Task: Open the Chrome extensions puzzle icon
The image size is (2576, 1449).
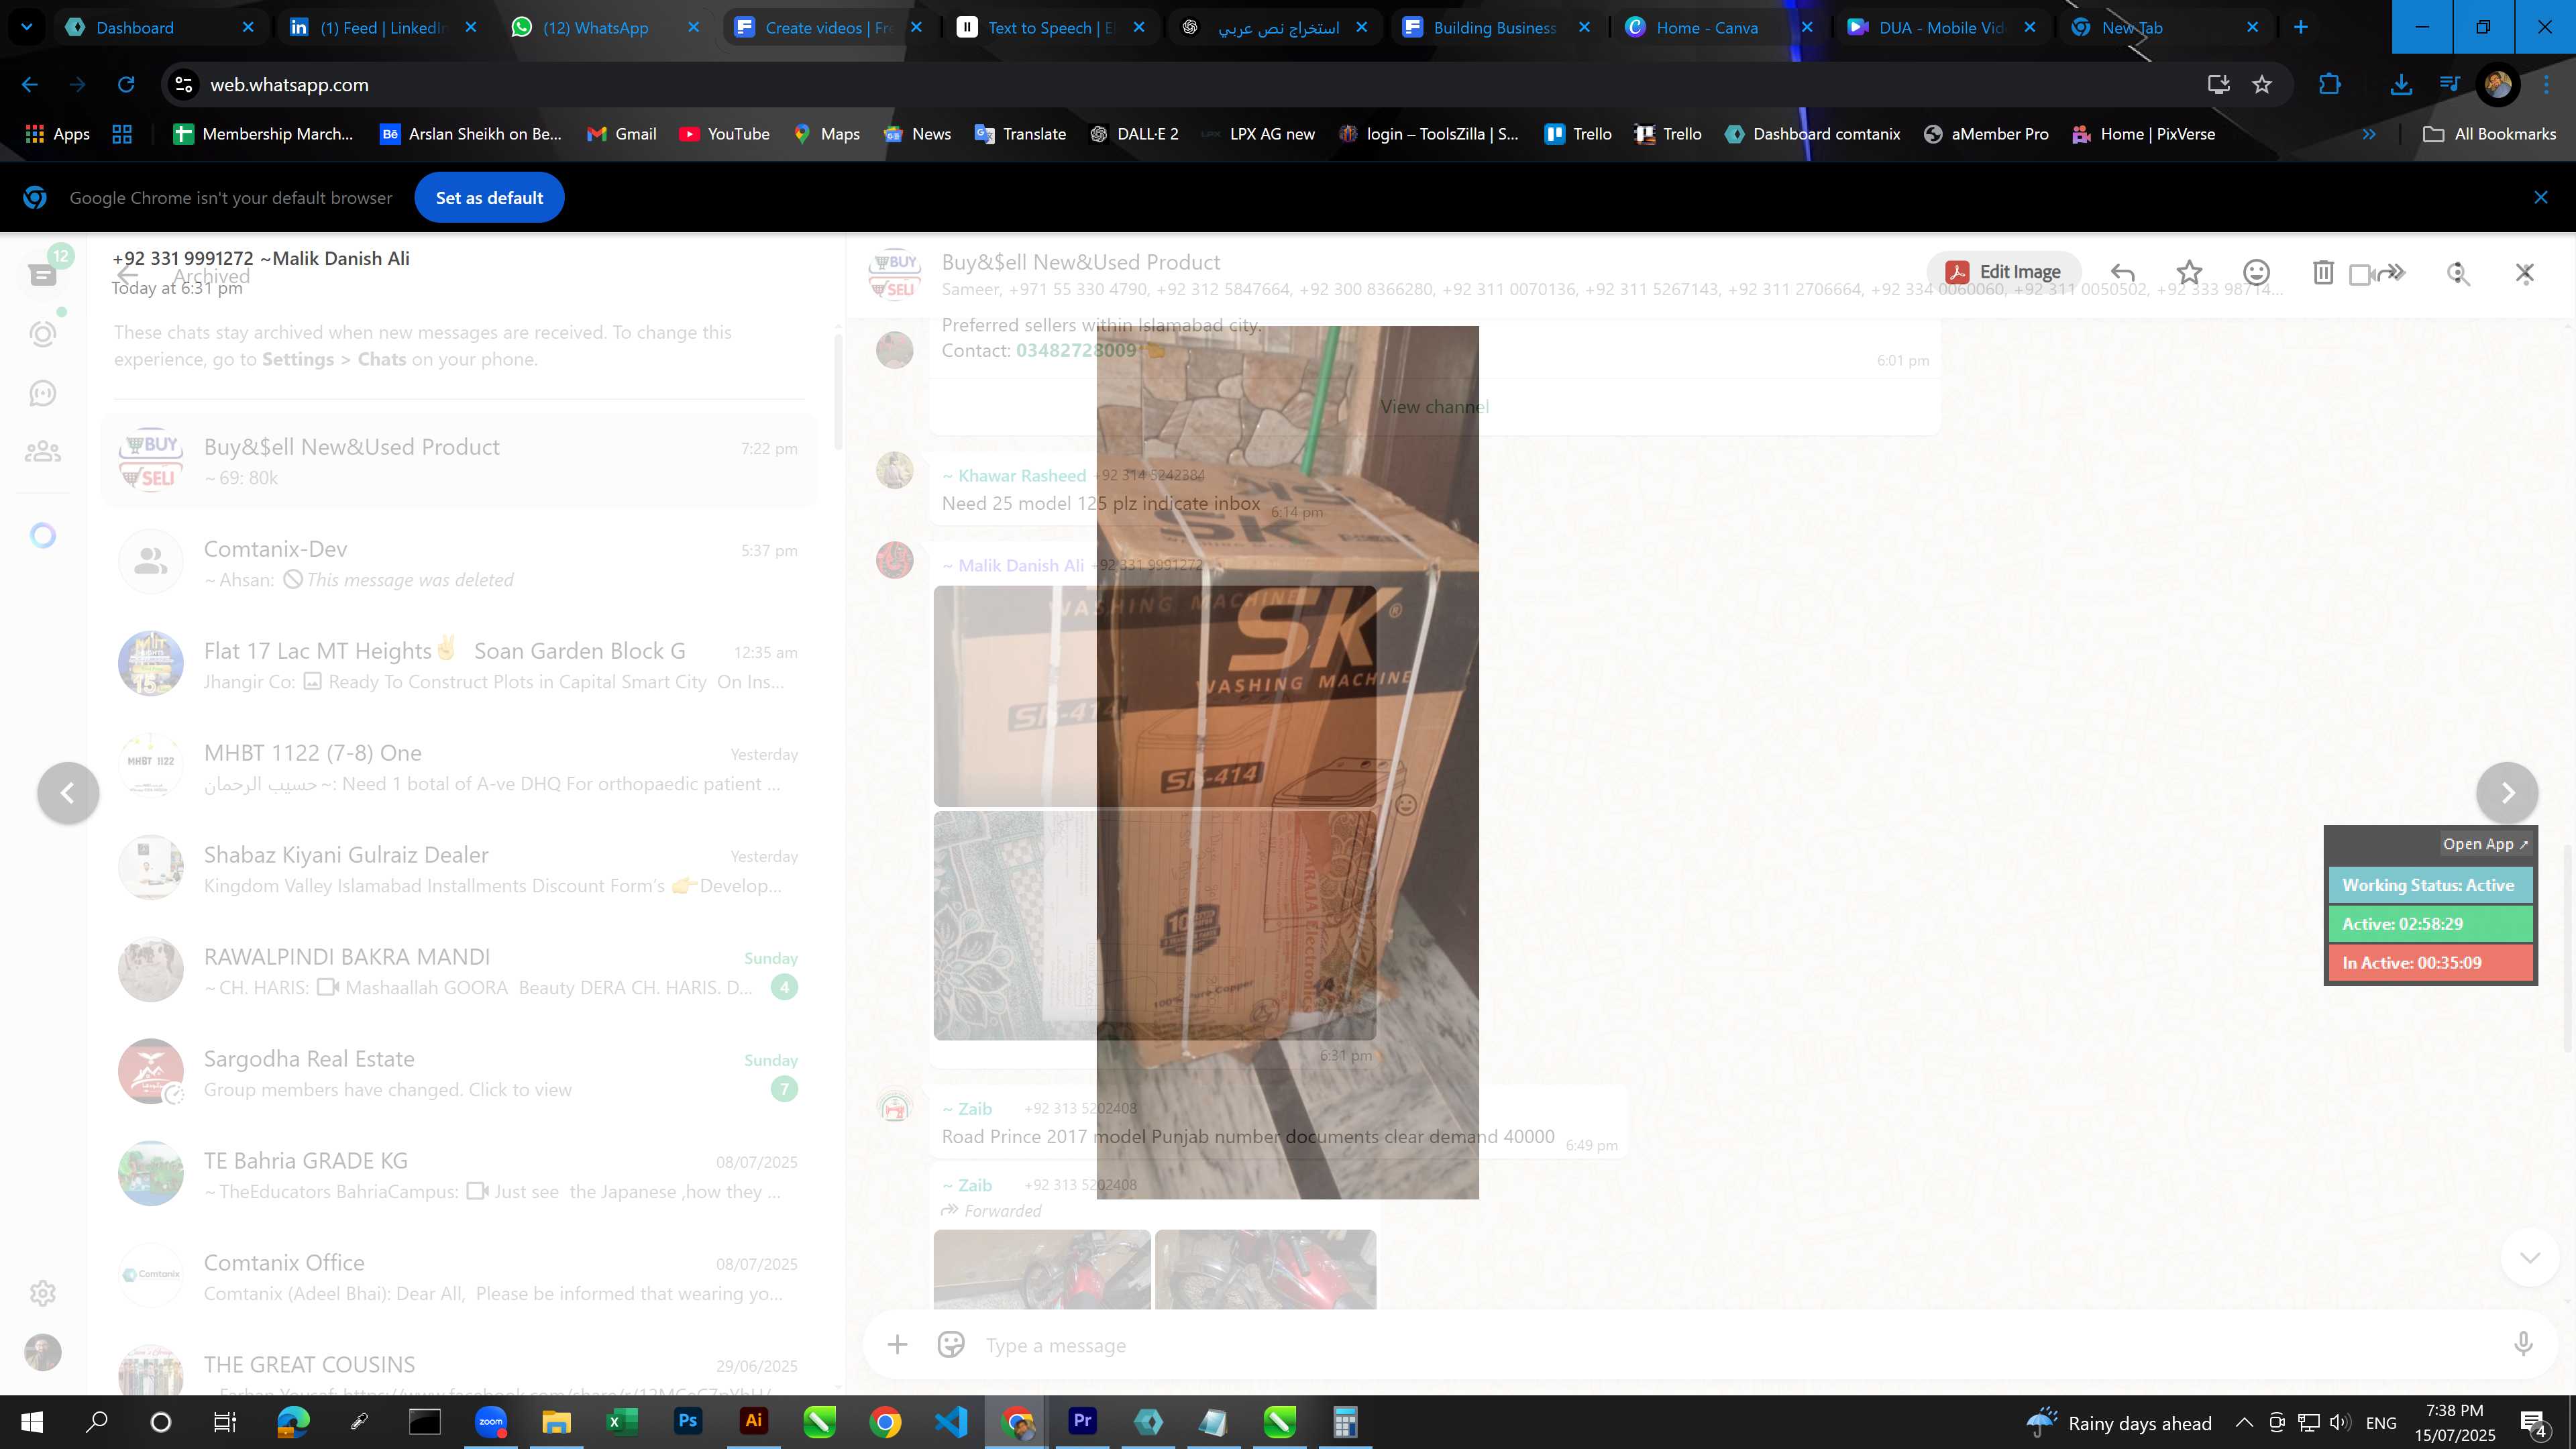Action: (2330, 85)
